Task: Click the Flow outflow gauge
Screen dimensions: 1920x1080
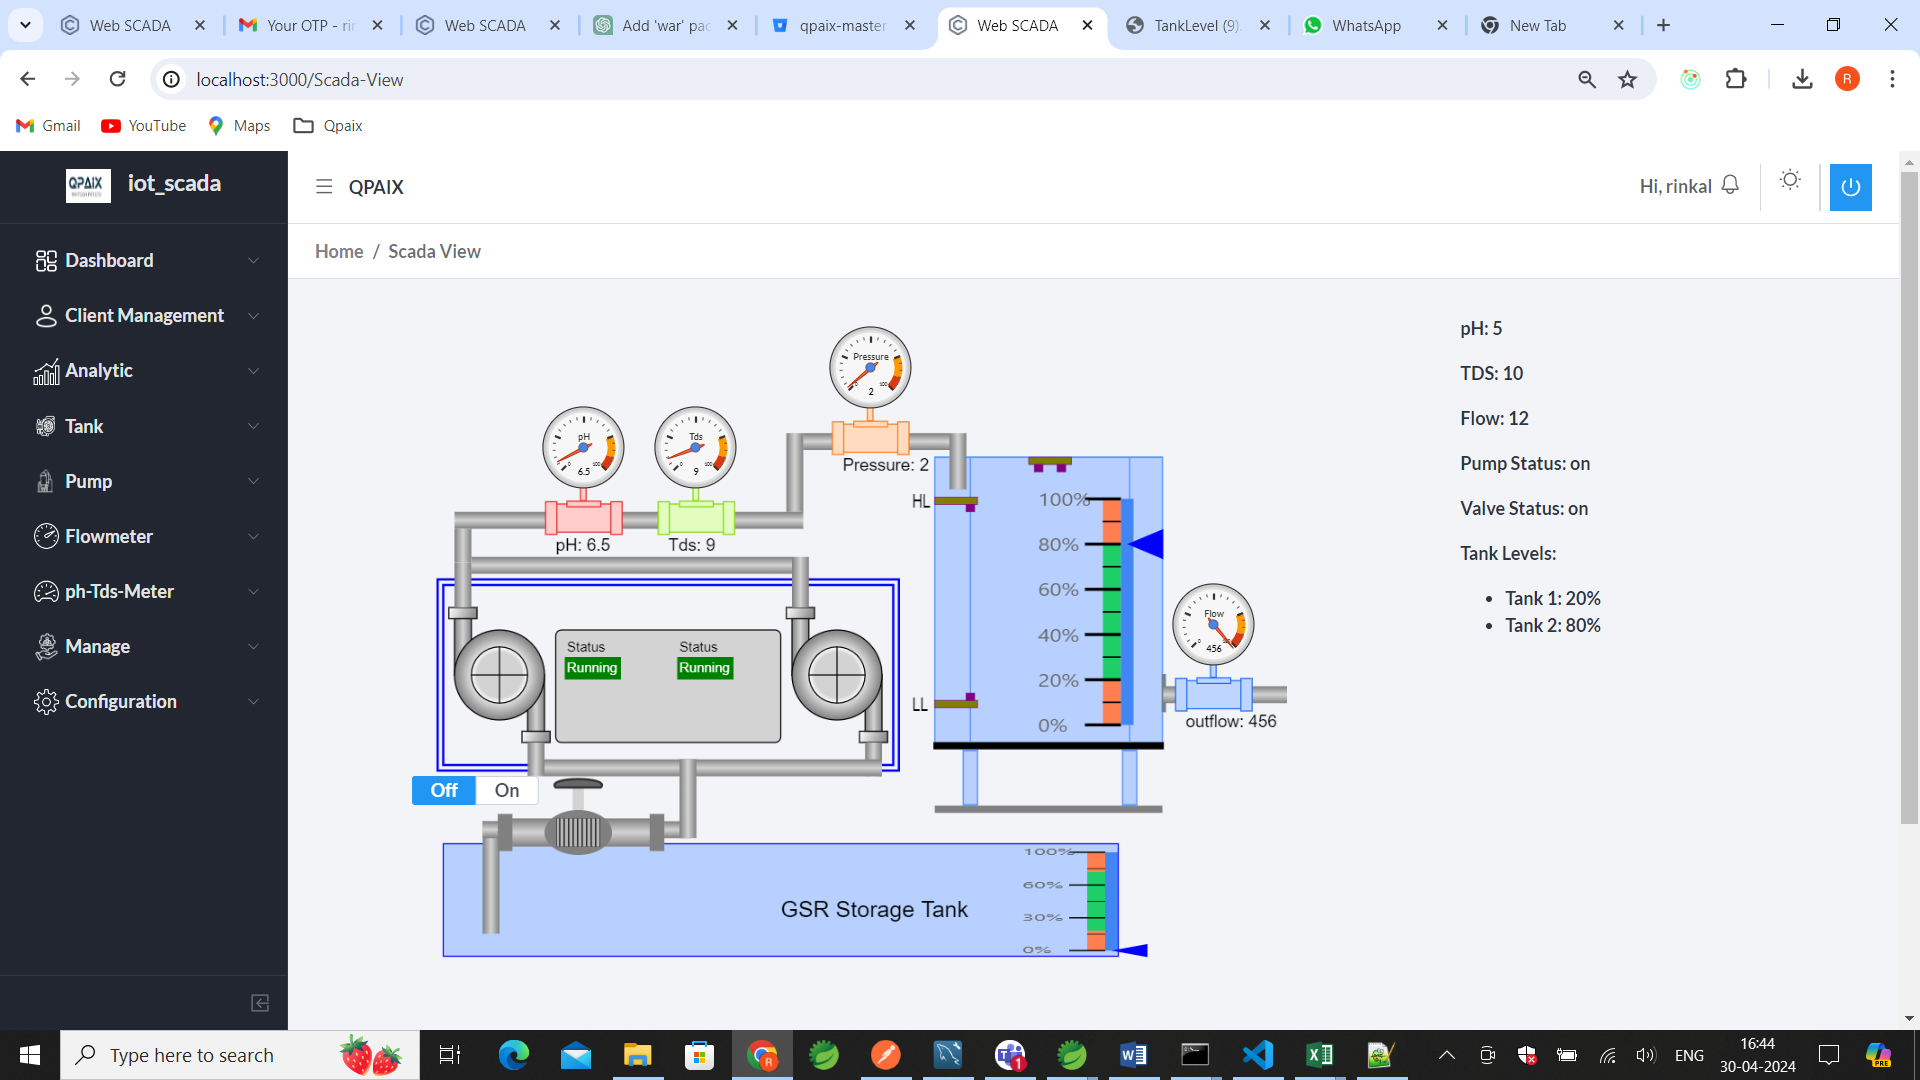Action: pyautogui.click(x=1213, y=625)
